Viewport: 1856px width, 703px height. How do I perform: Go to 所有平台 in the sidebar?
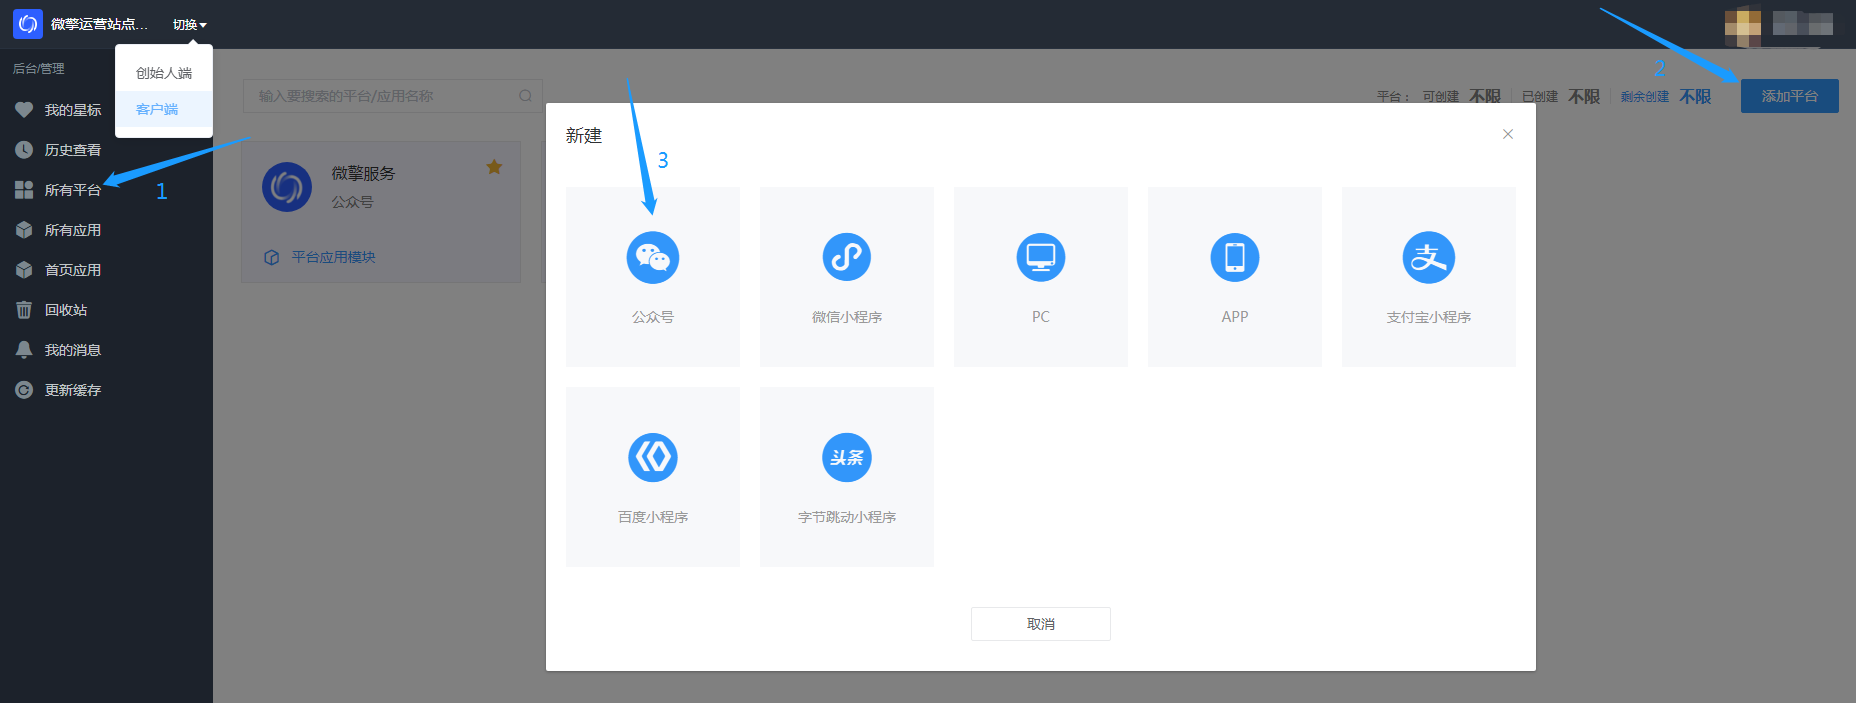[x=73, y=190]
